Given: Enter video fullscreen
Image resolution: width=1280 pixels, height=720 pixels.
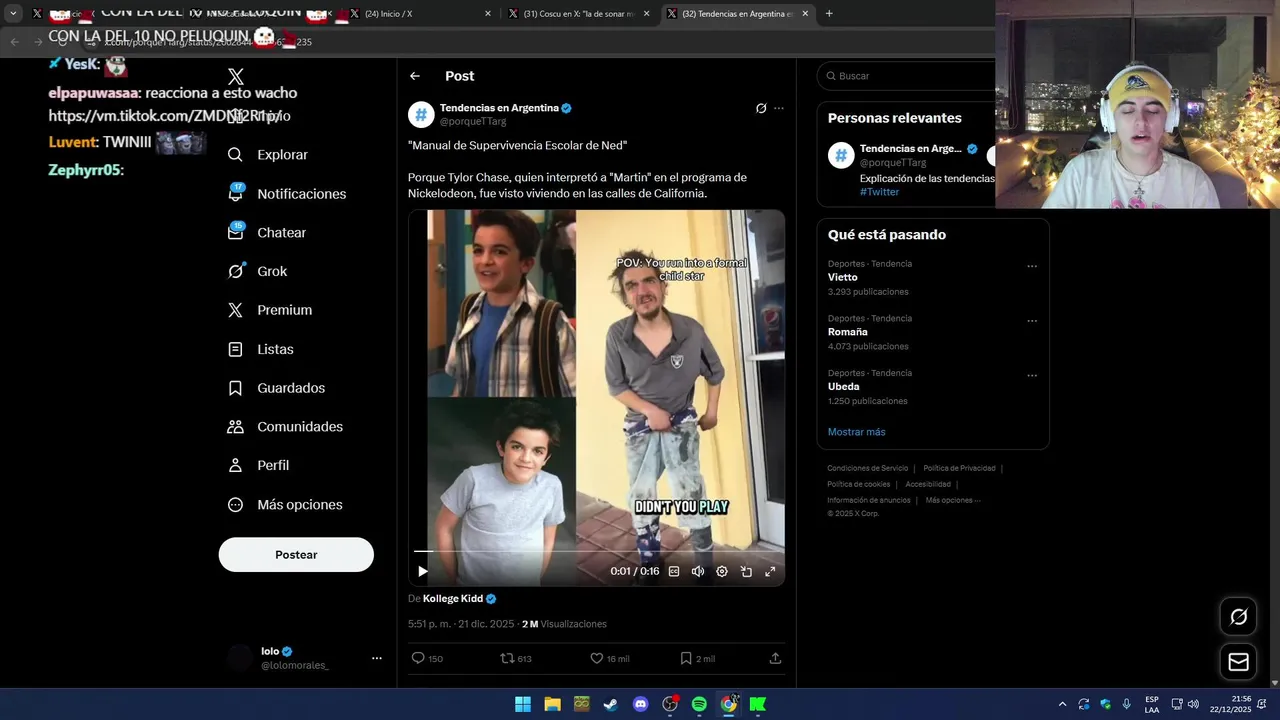Looking at the screenshot, I should [770, 571].
